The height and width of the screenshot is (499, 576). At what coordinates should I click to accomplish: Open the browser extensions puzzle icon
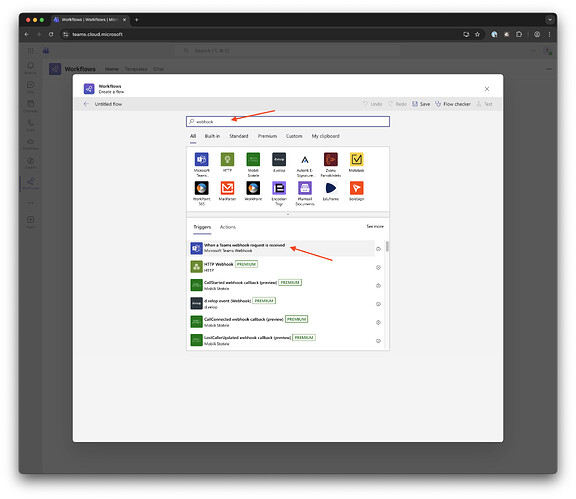tap(519, 34)
